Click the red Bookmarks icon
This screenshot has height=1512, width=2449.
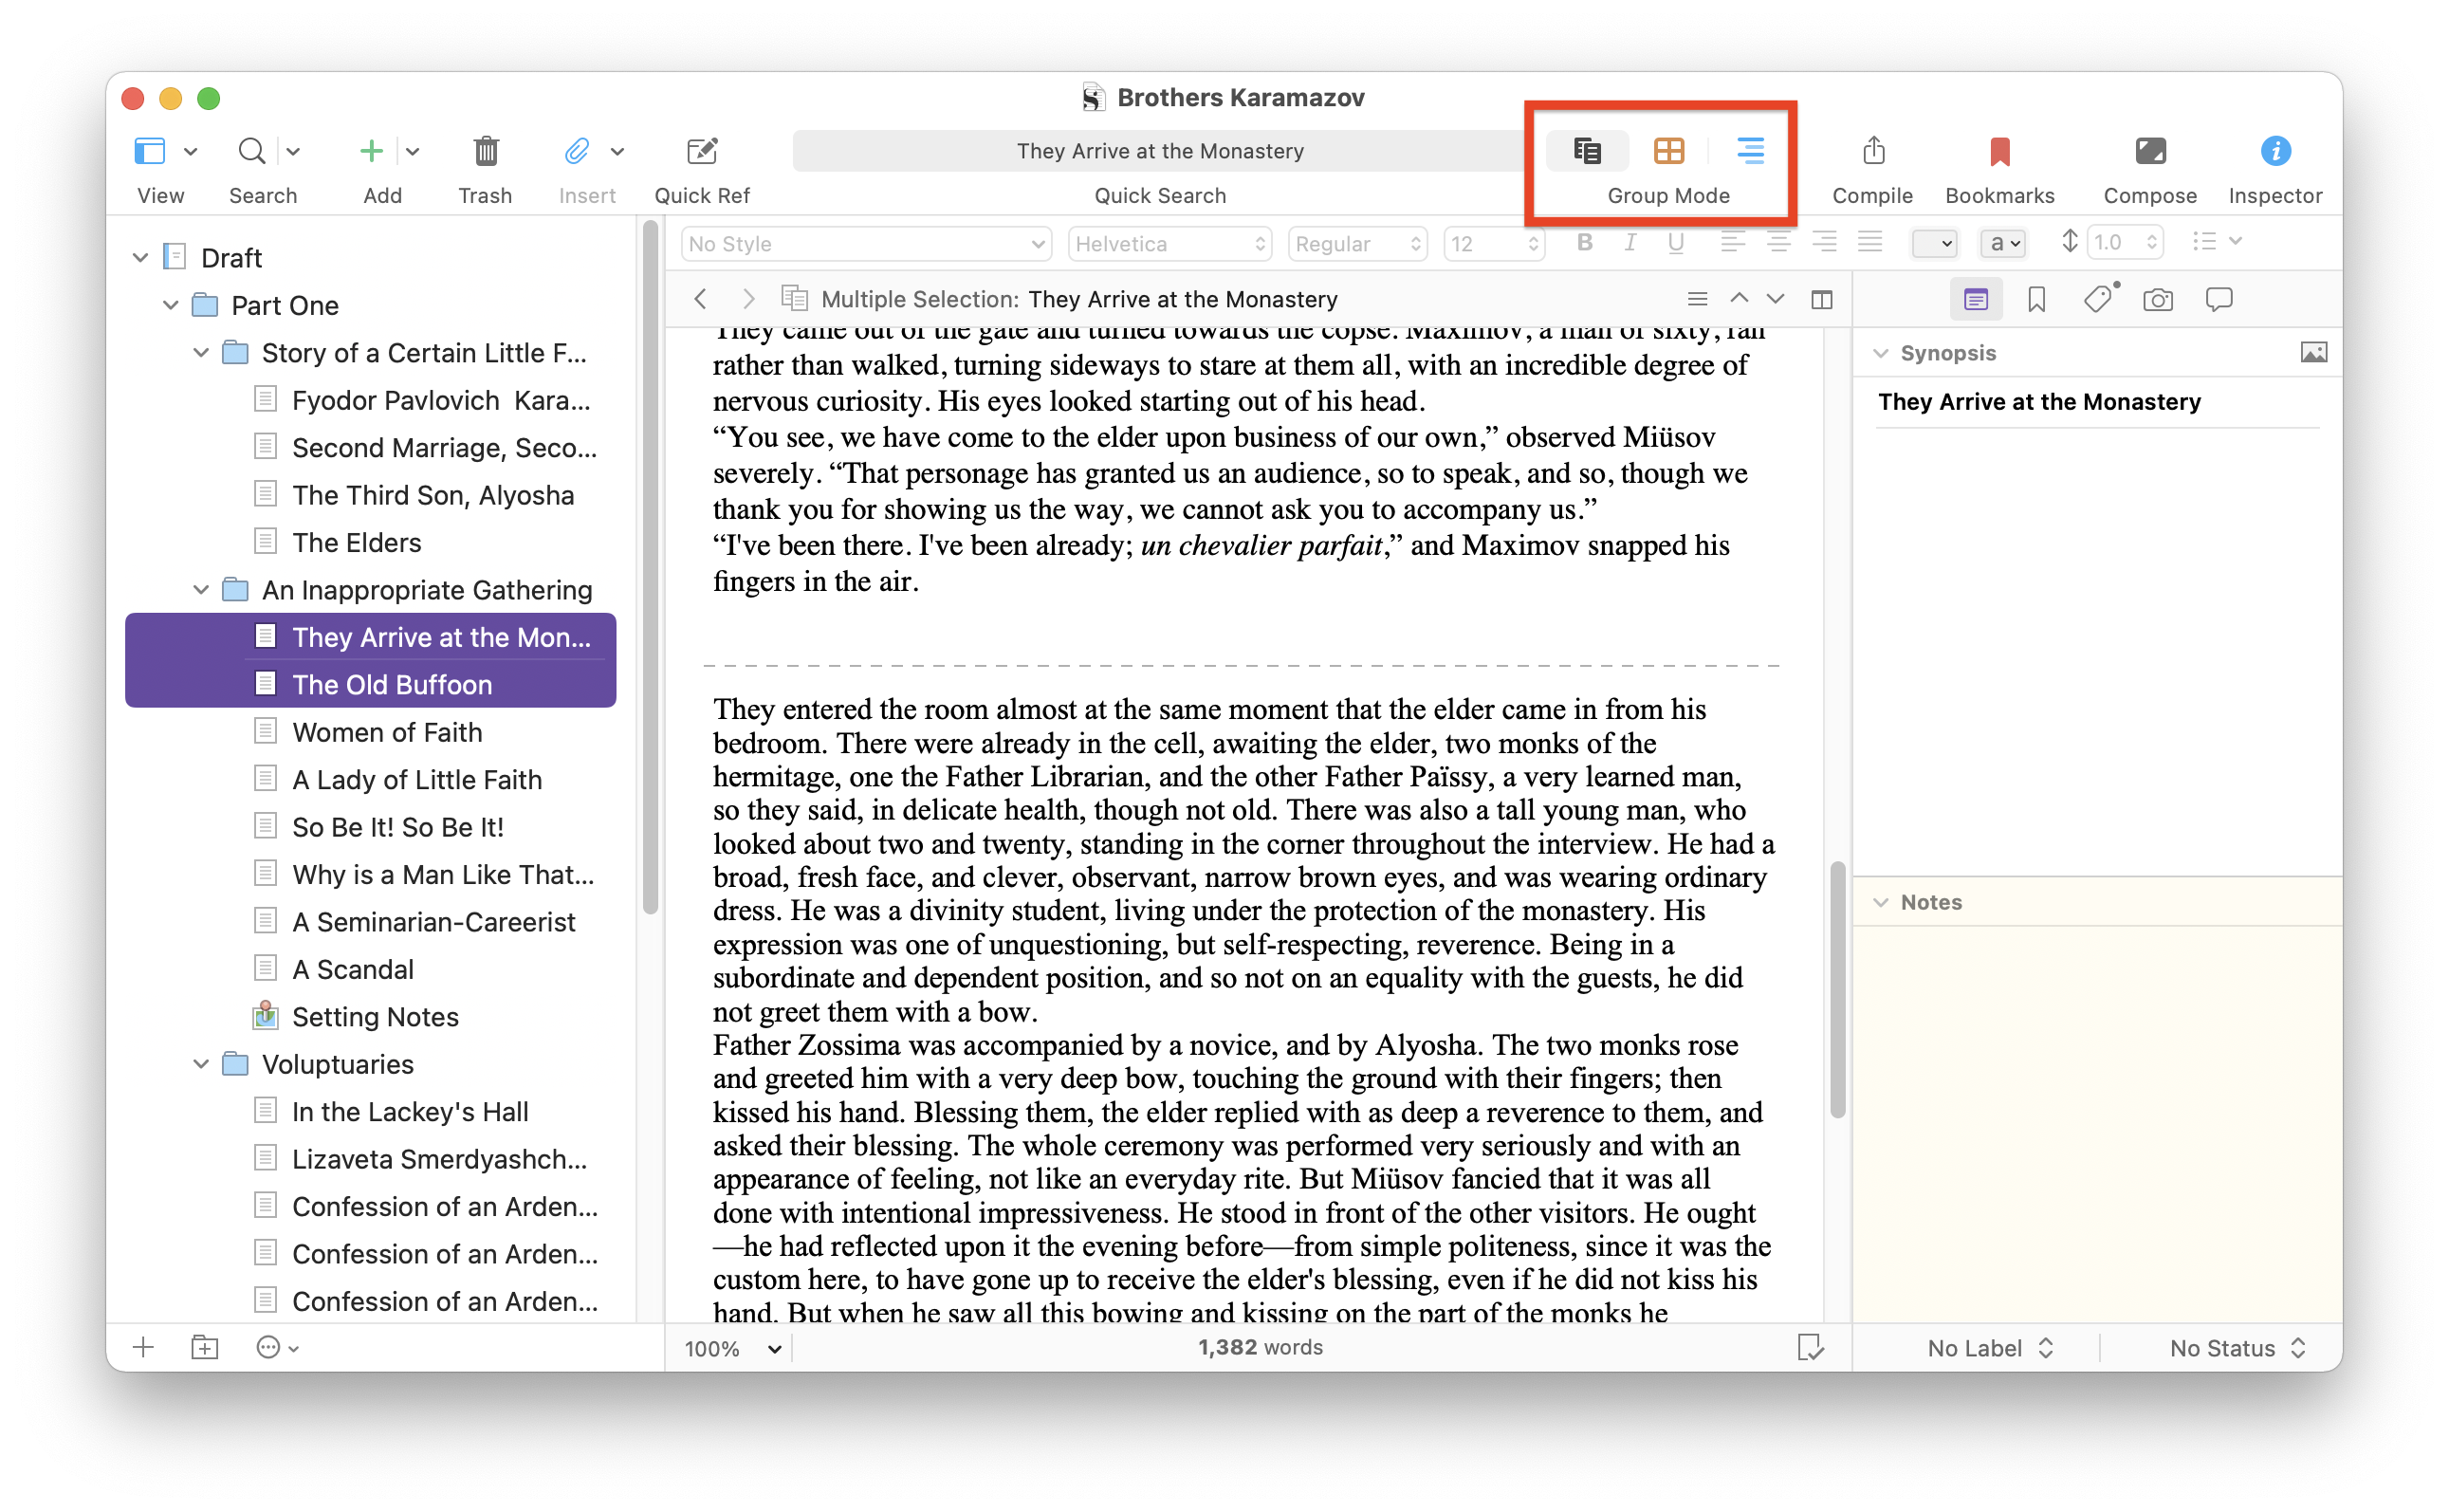pos(1999,151)
